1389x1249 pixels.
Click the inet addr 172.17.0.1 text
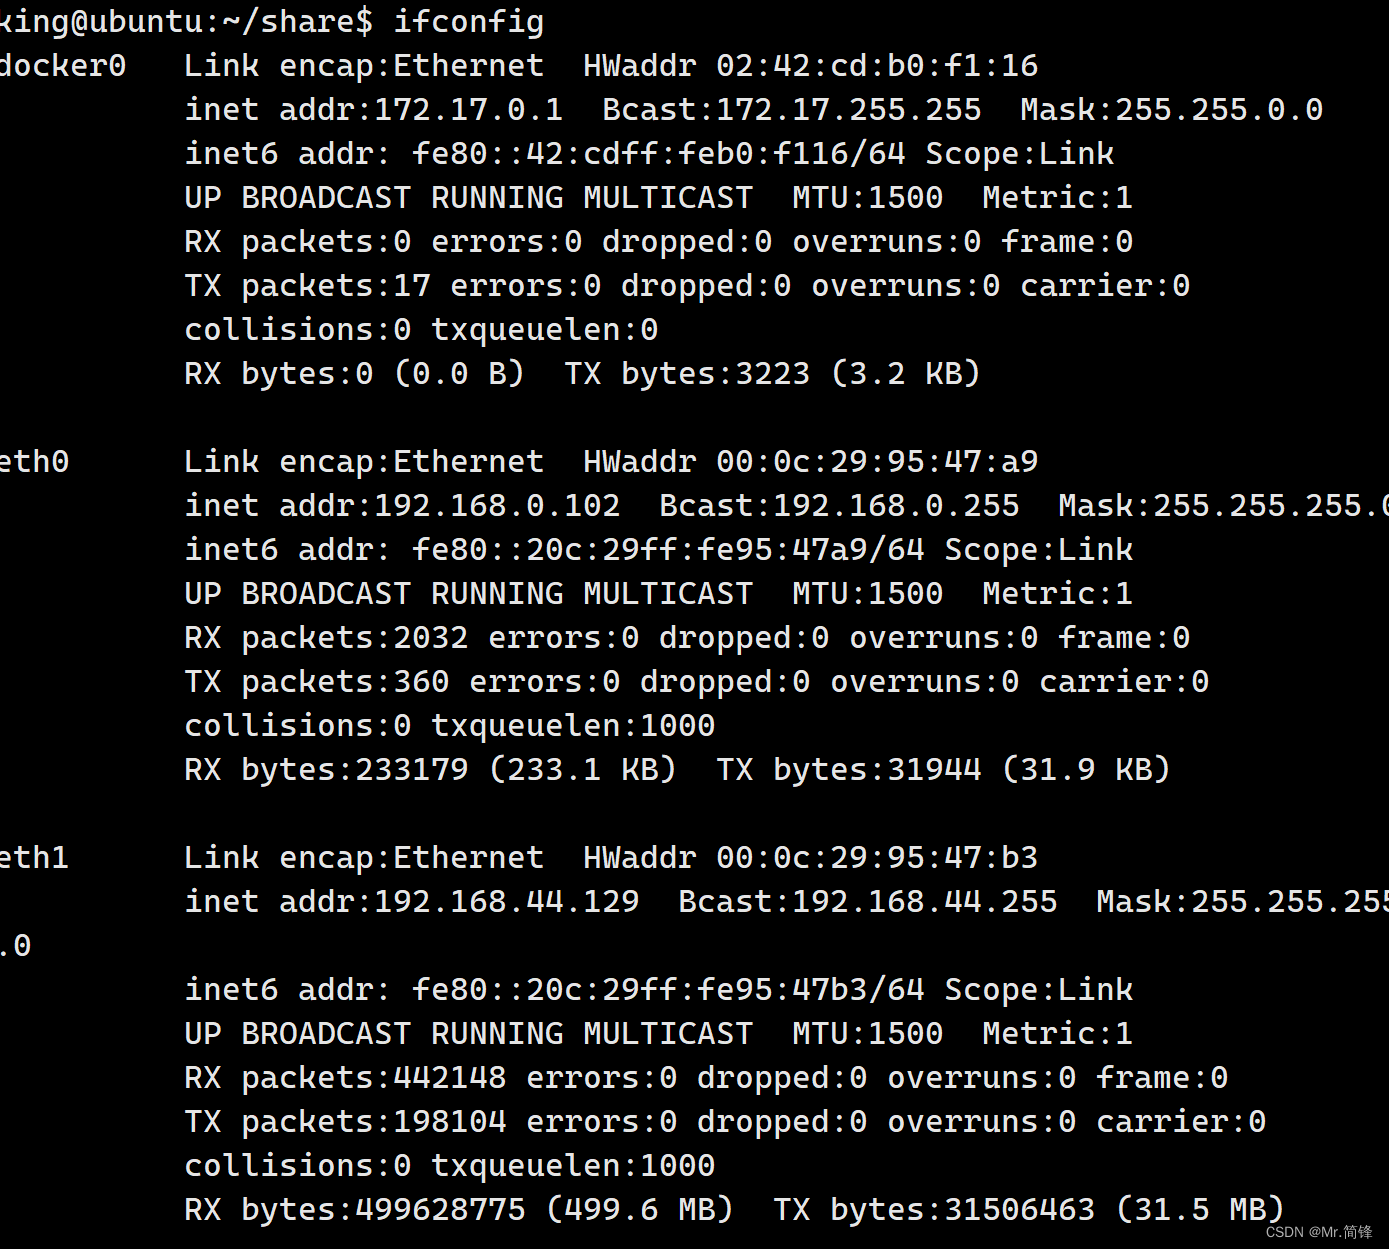[x=373, y=110]
